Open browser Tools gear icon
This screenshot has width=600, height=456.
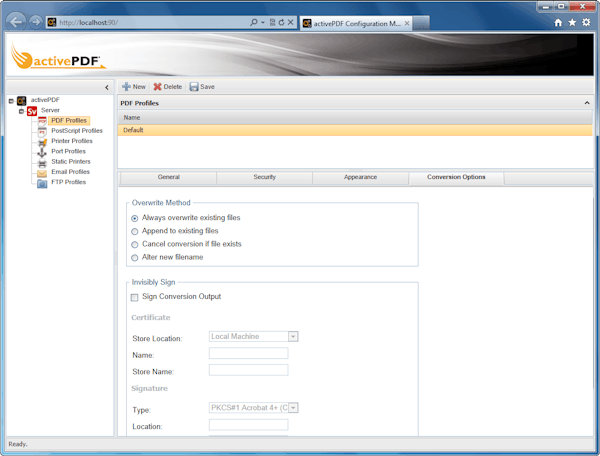point(586,22)
